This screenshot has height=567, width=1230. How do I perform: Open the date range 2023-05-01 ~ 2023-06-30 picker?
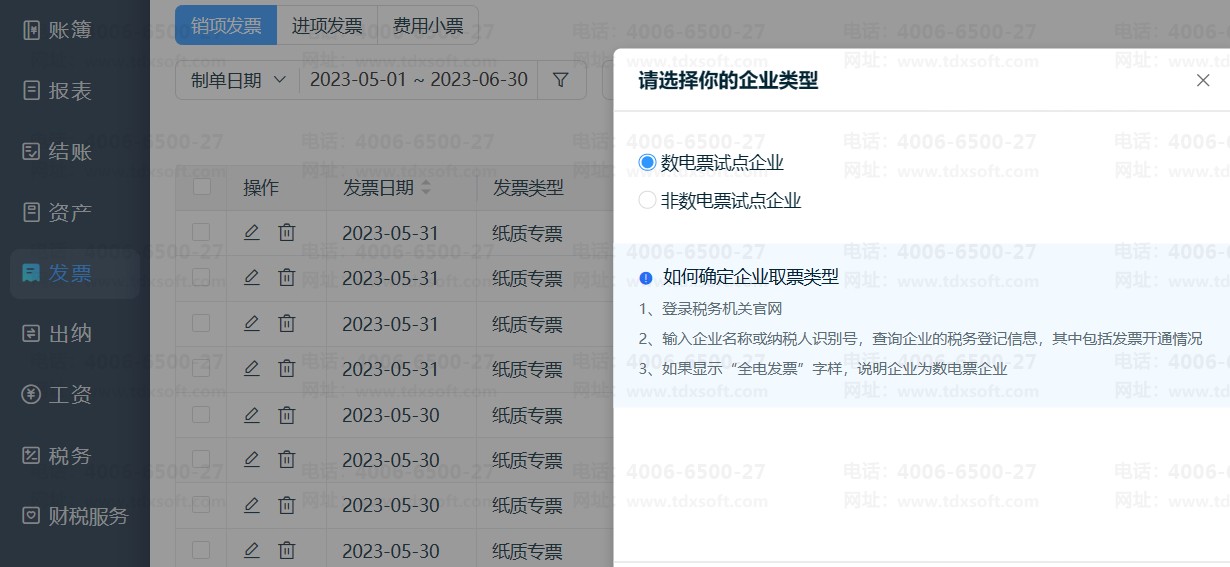(x=418, y=80)
